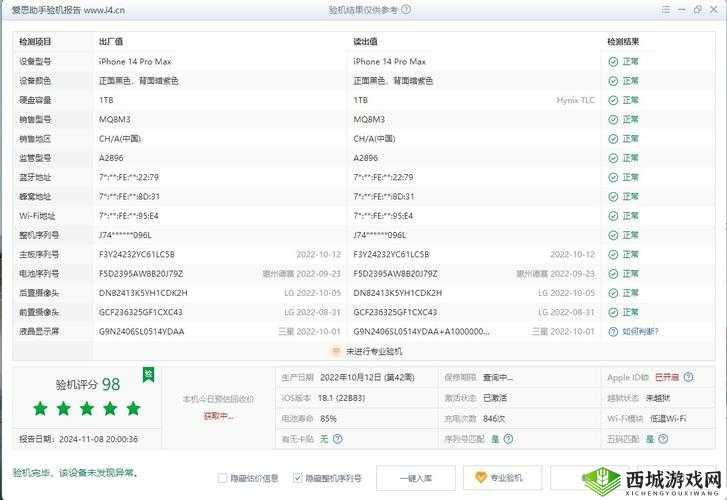727x500 pixels.
Task: Click charge count 846次
Action: point(494,419)
